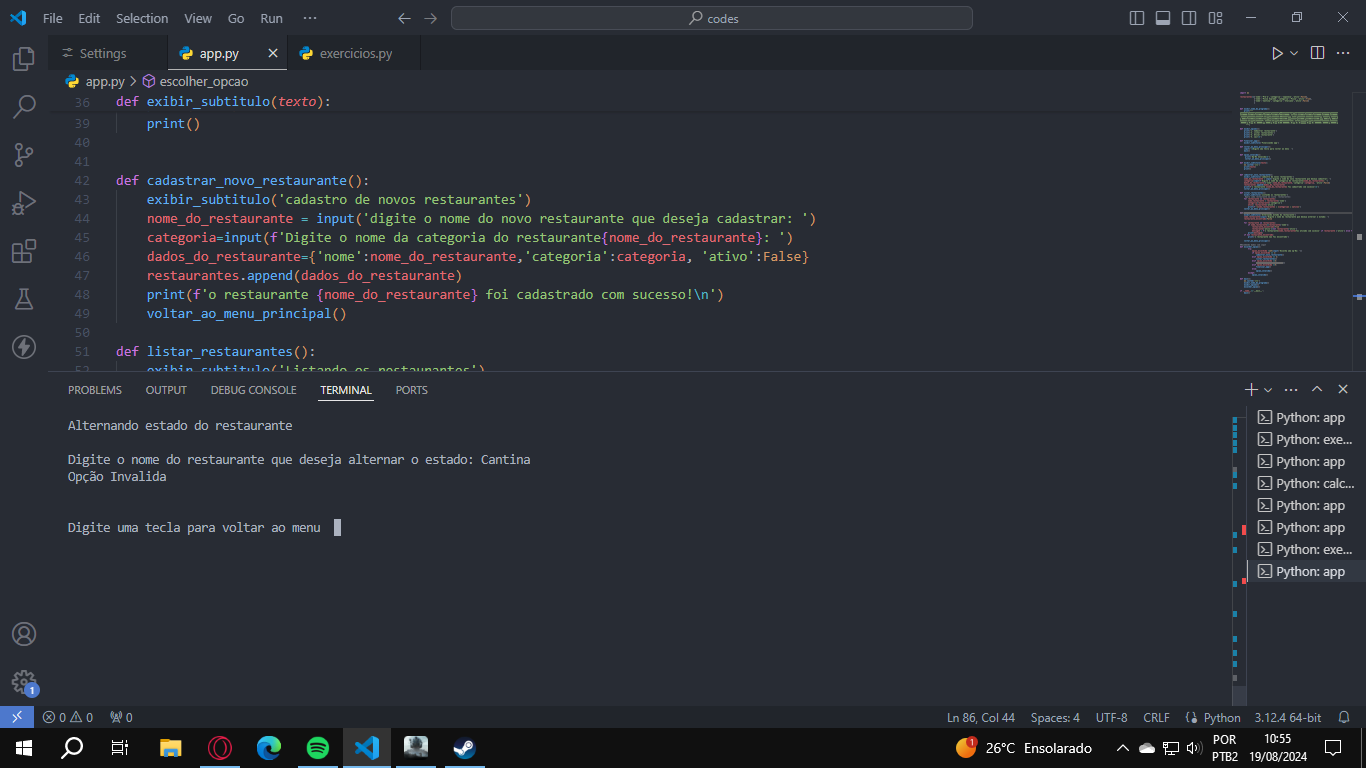The width and height of the screenshot is (1366, 768).
Task: Maximize the panel size with chevron up
Action: 1317,389
